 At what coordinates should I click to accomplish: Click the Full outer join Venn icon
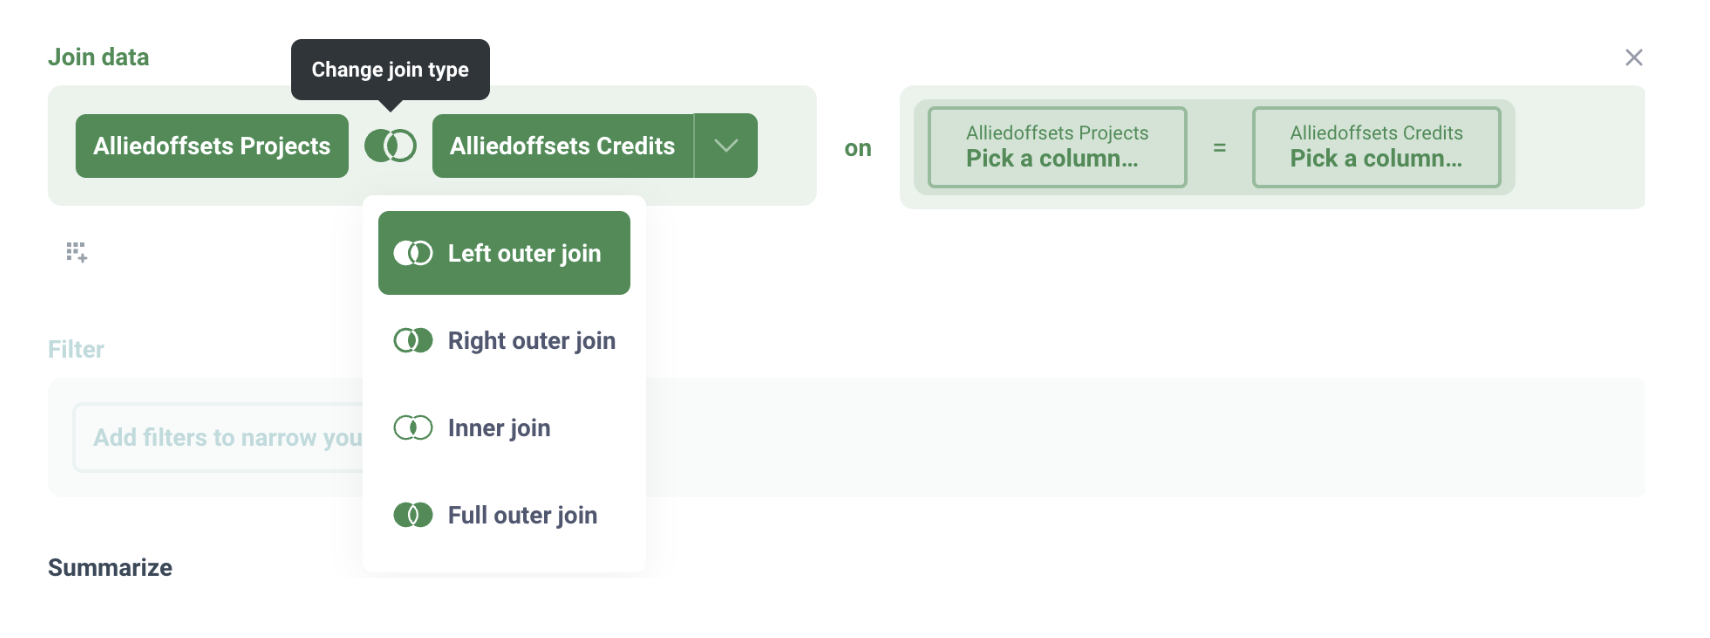[412, 514]
